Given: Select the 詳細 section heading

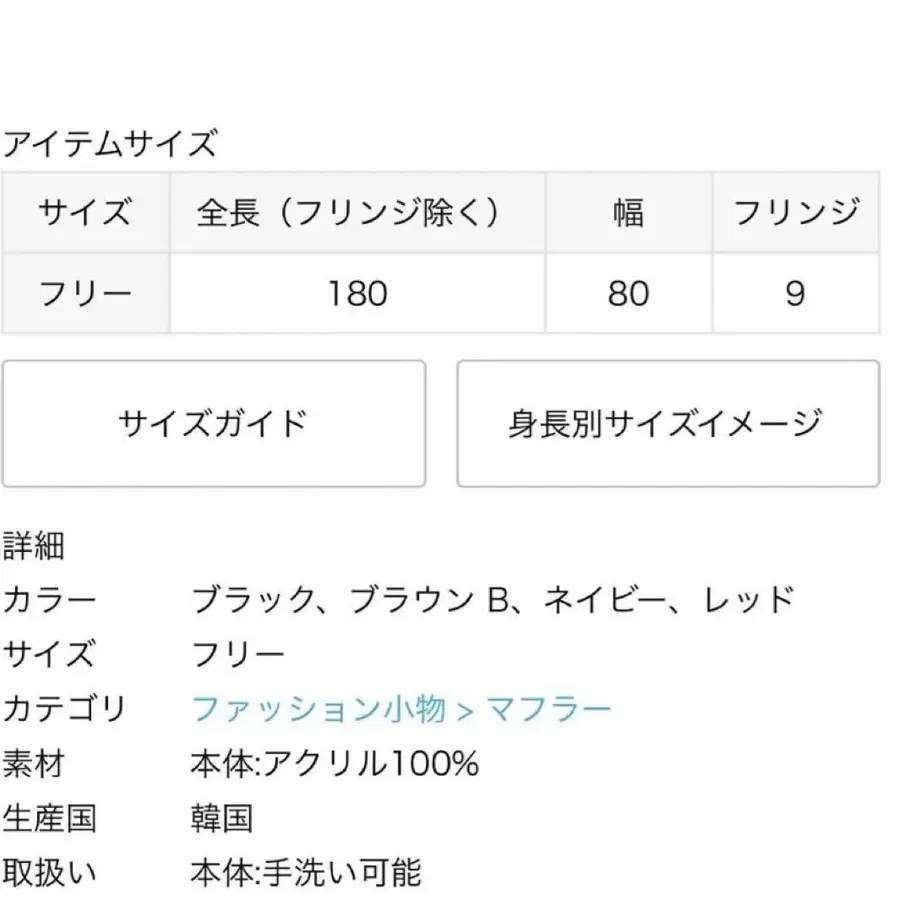Looking at the screenshot, I should coord(34,546).
